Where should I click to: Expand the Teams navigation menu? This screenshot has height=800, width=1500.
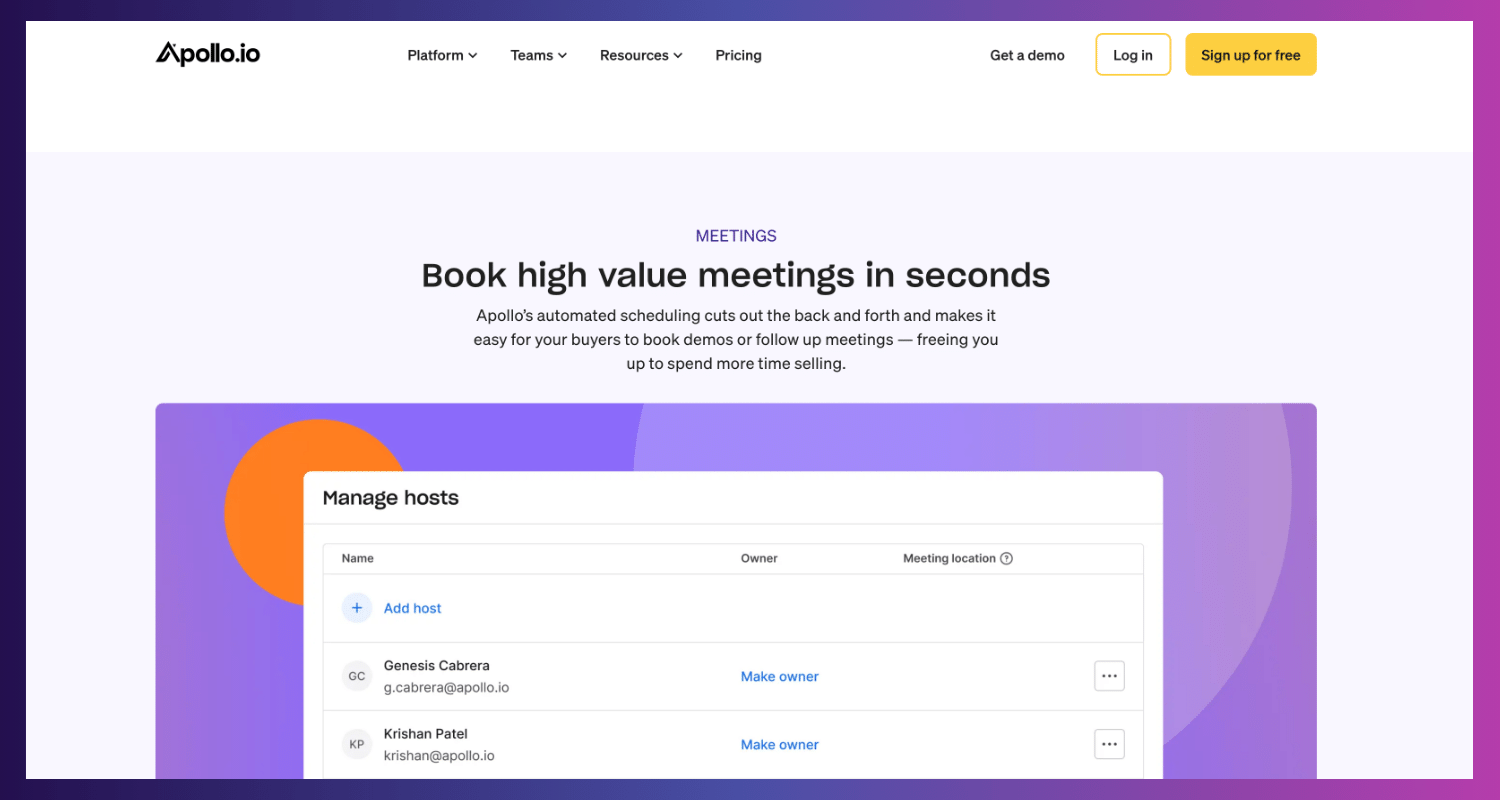(538, 55)
